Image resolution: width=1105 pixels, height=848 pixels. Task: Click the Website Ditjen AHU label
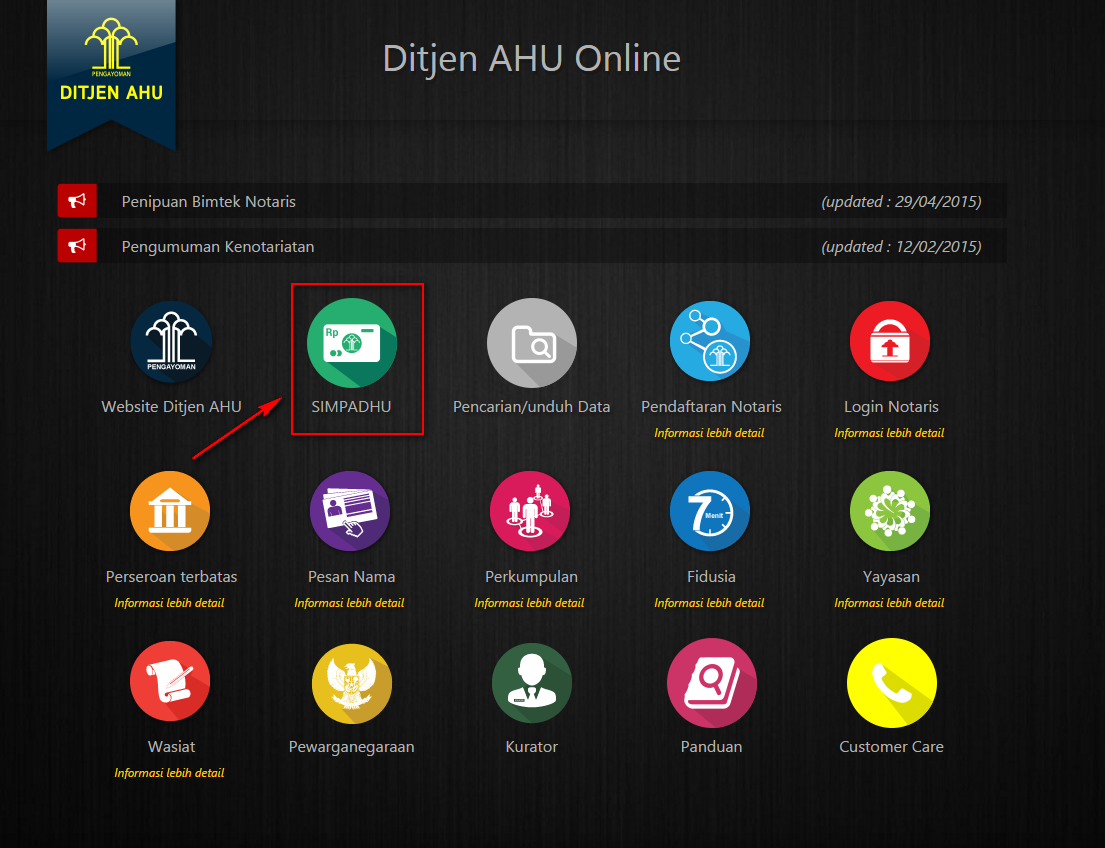[171, 407]
